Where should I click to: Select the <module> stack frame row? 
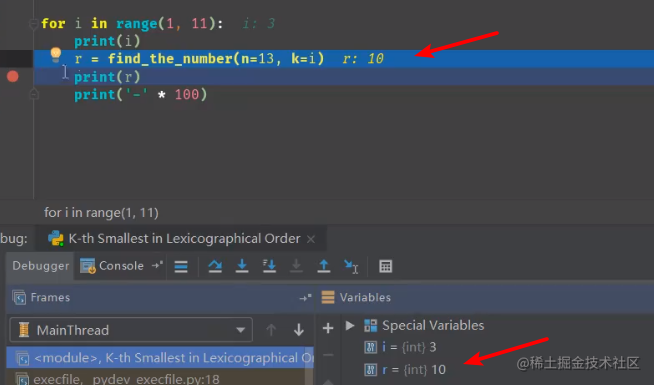[x=160, y=358]
